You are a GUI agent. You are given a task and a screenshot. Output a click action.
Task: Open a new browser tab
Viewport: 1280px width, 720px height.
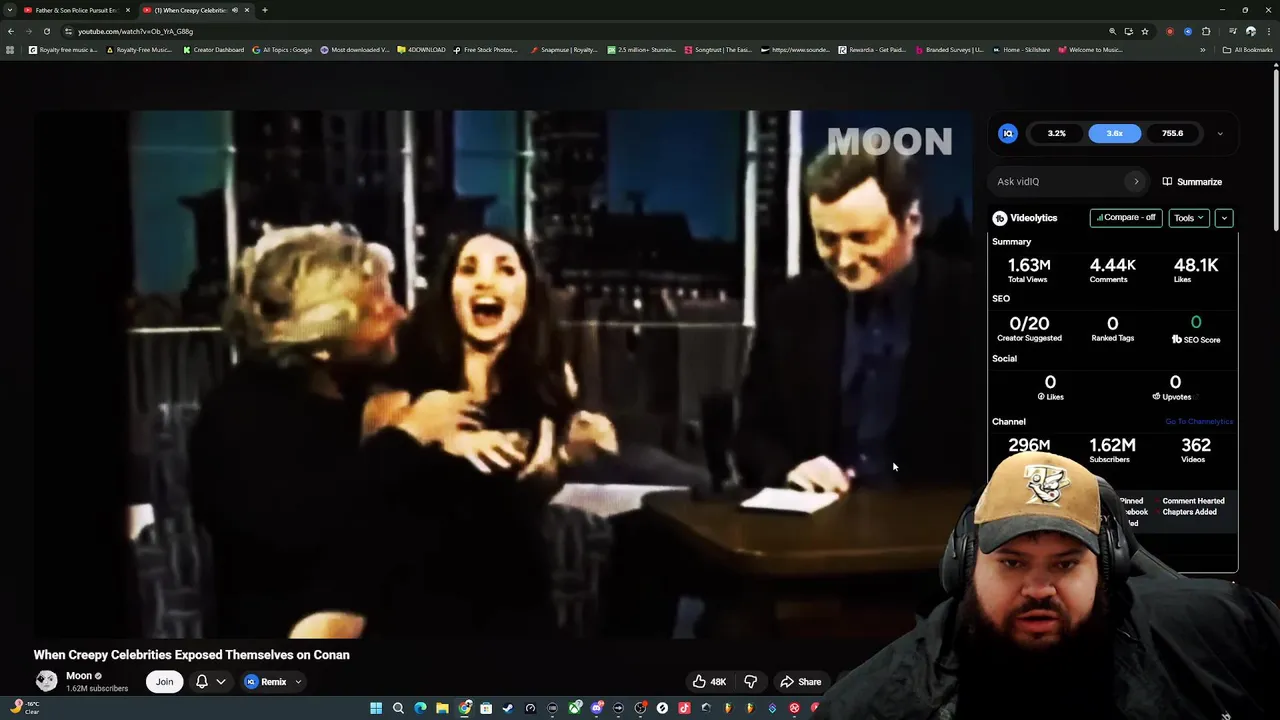264,10
